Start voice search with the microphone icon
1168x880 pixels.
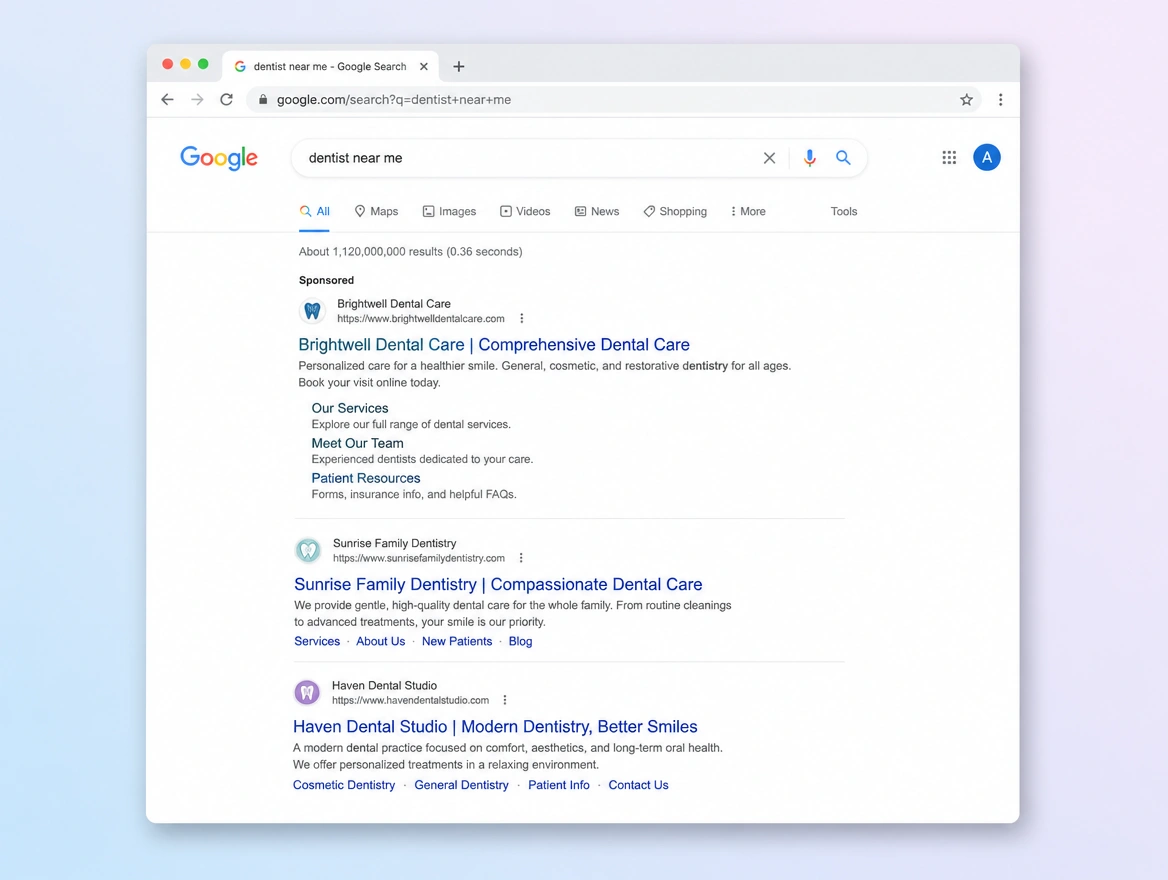point(810,158)
